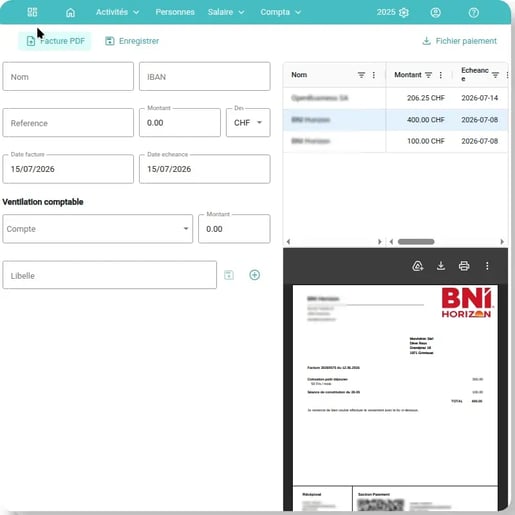Sort by the Echeance column header

click(x=475, y=74)
